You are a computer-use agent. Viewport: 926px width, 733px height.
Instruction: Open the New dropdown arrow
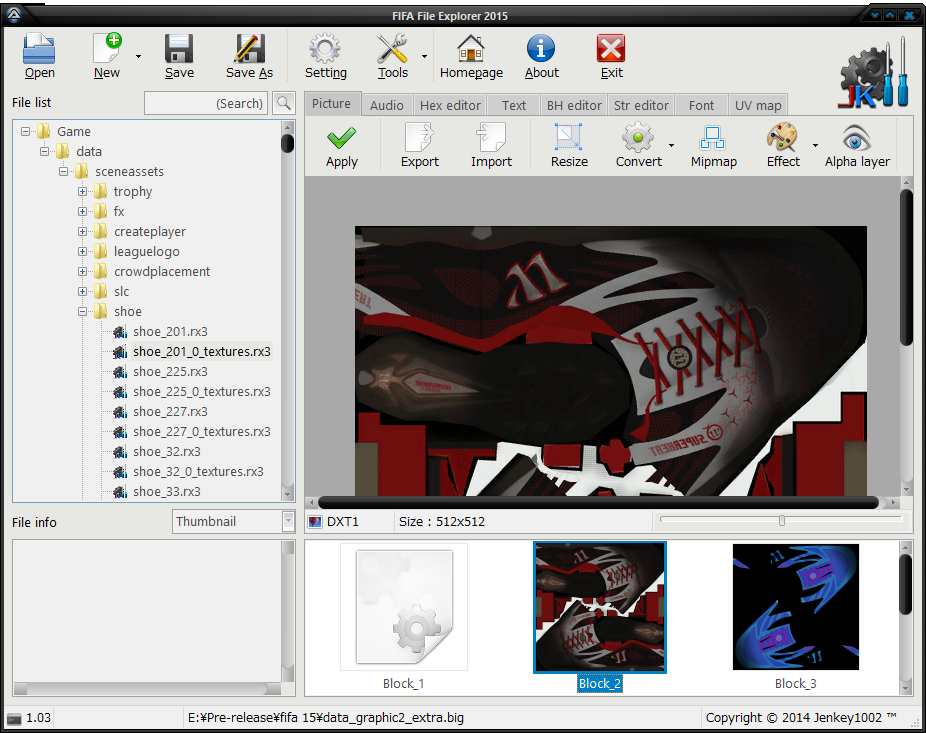tap(138, 57)
